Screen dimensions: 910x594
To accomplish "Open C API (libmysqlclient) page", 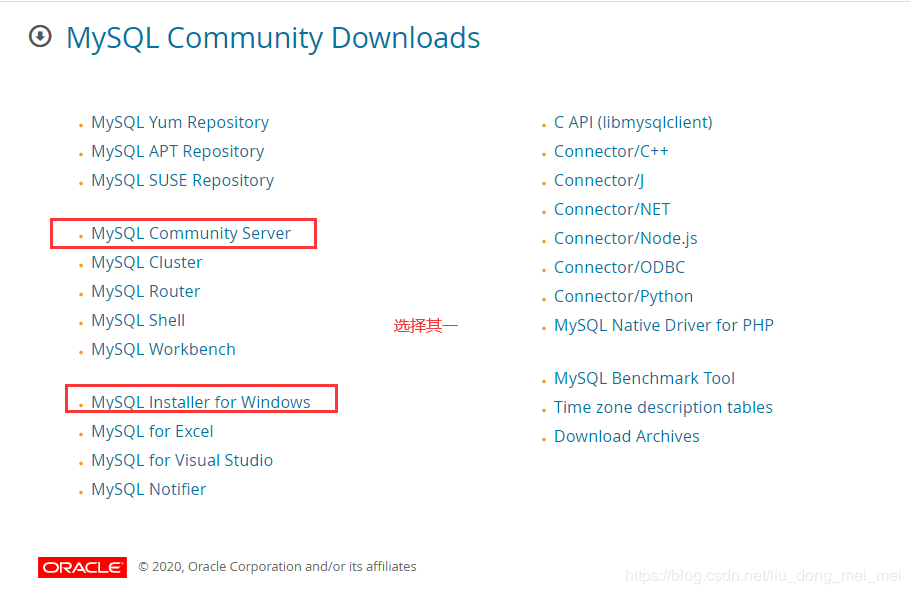I will 633,121.
